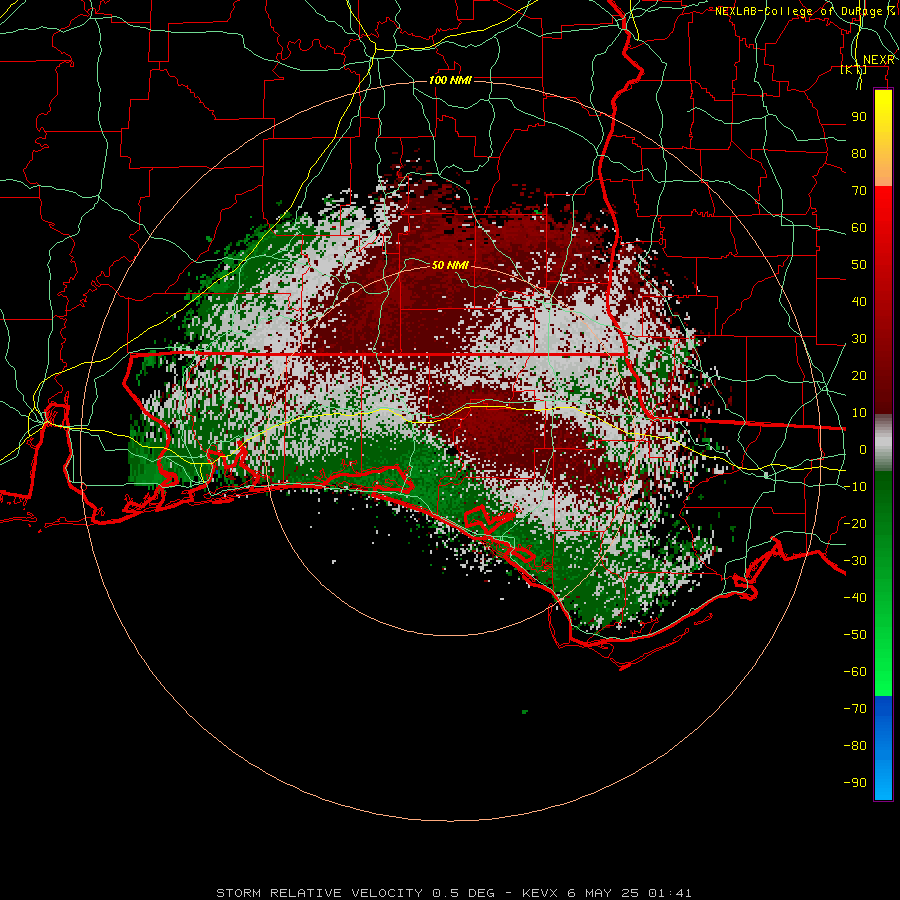Click the -20 value on velocity scale
Image resolution: width=900 pixels, height=900 pixels.
[x=855, y=523]
